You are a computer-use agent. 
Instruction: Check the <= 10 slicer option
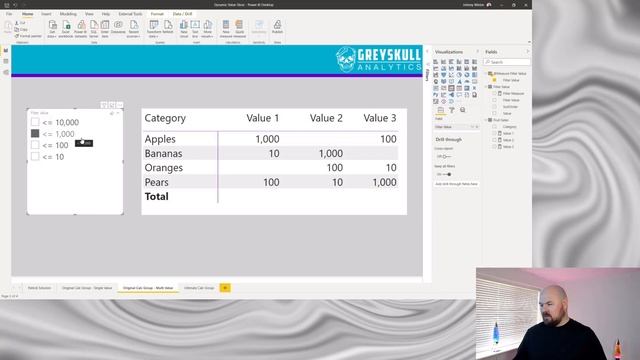[x=35, y=156]
